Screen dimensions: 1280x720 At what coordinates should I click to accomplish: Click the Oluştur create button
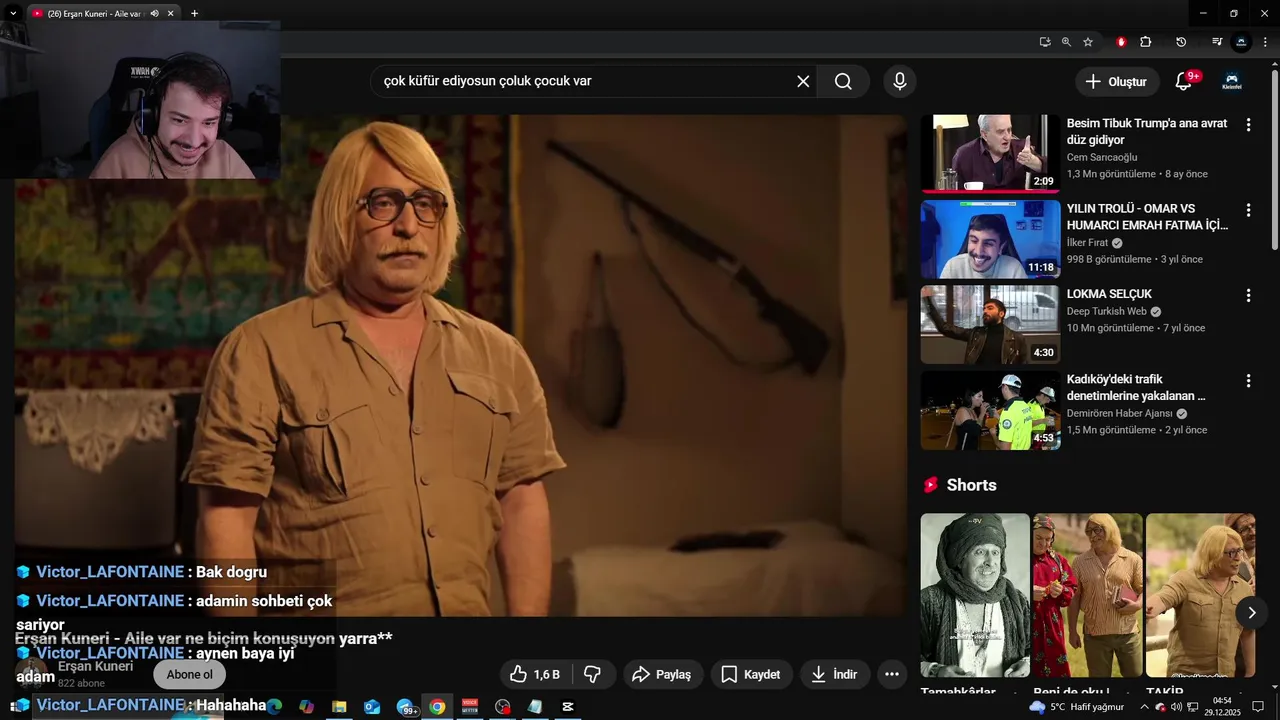pyautogui.click(x=1117, y=82)
